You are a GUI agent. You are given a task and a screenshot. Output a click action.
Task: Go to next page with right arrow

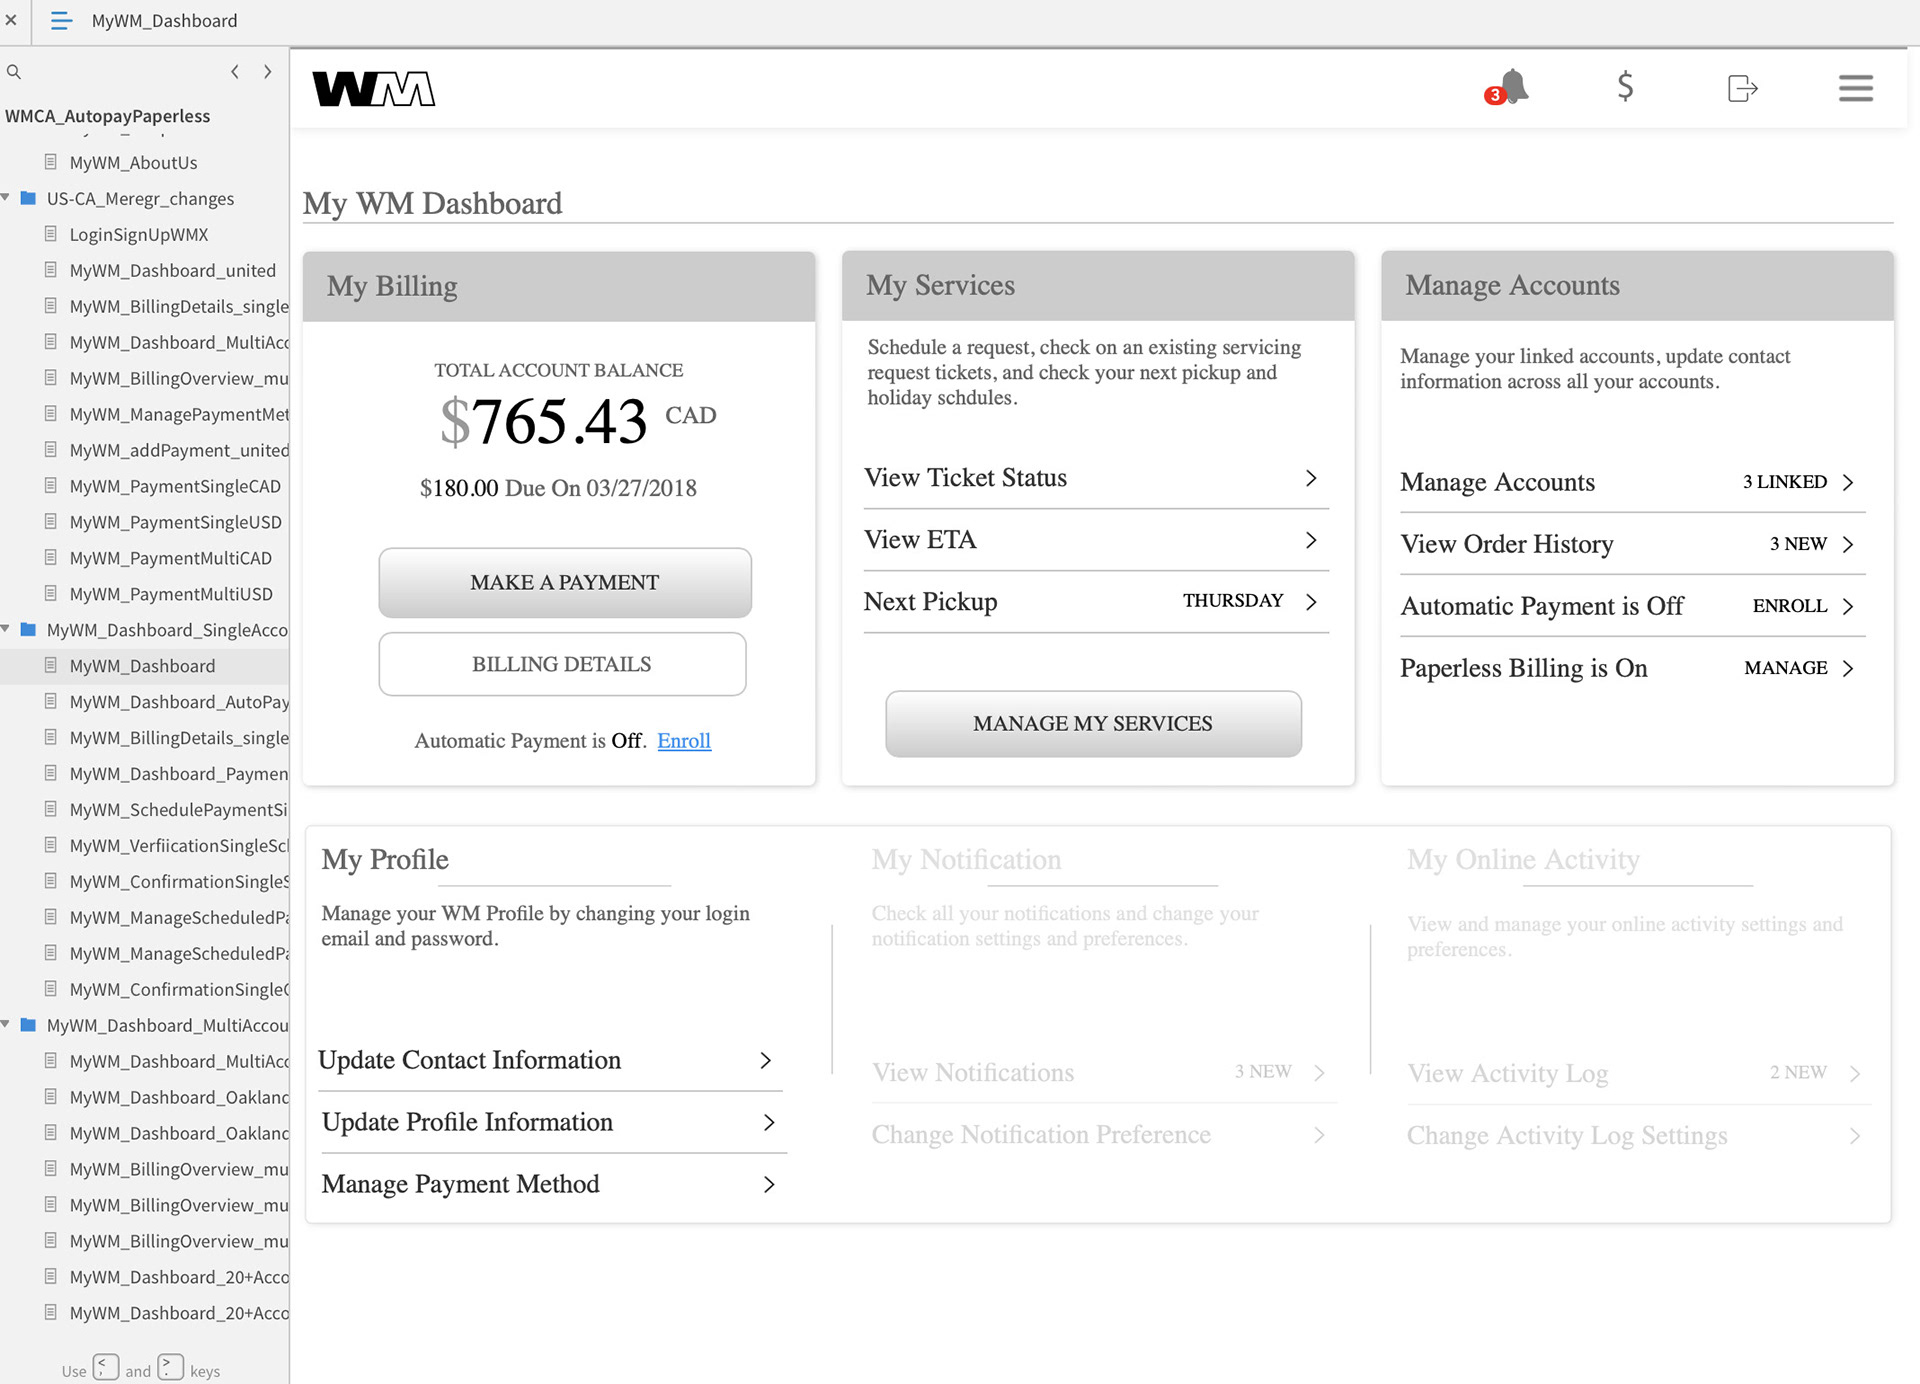point(267,72)
